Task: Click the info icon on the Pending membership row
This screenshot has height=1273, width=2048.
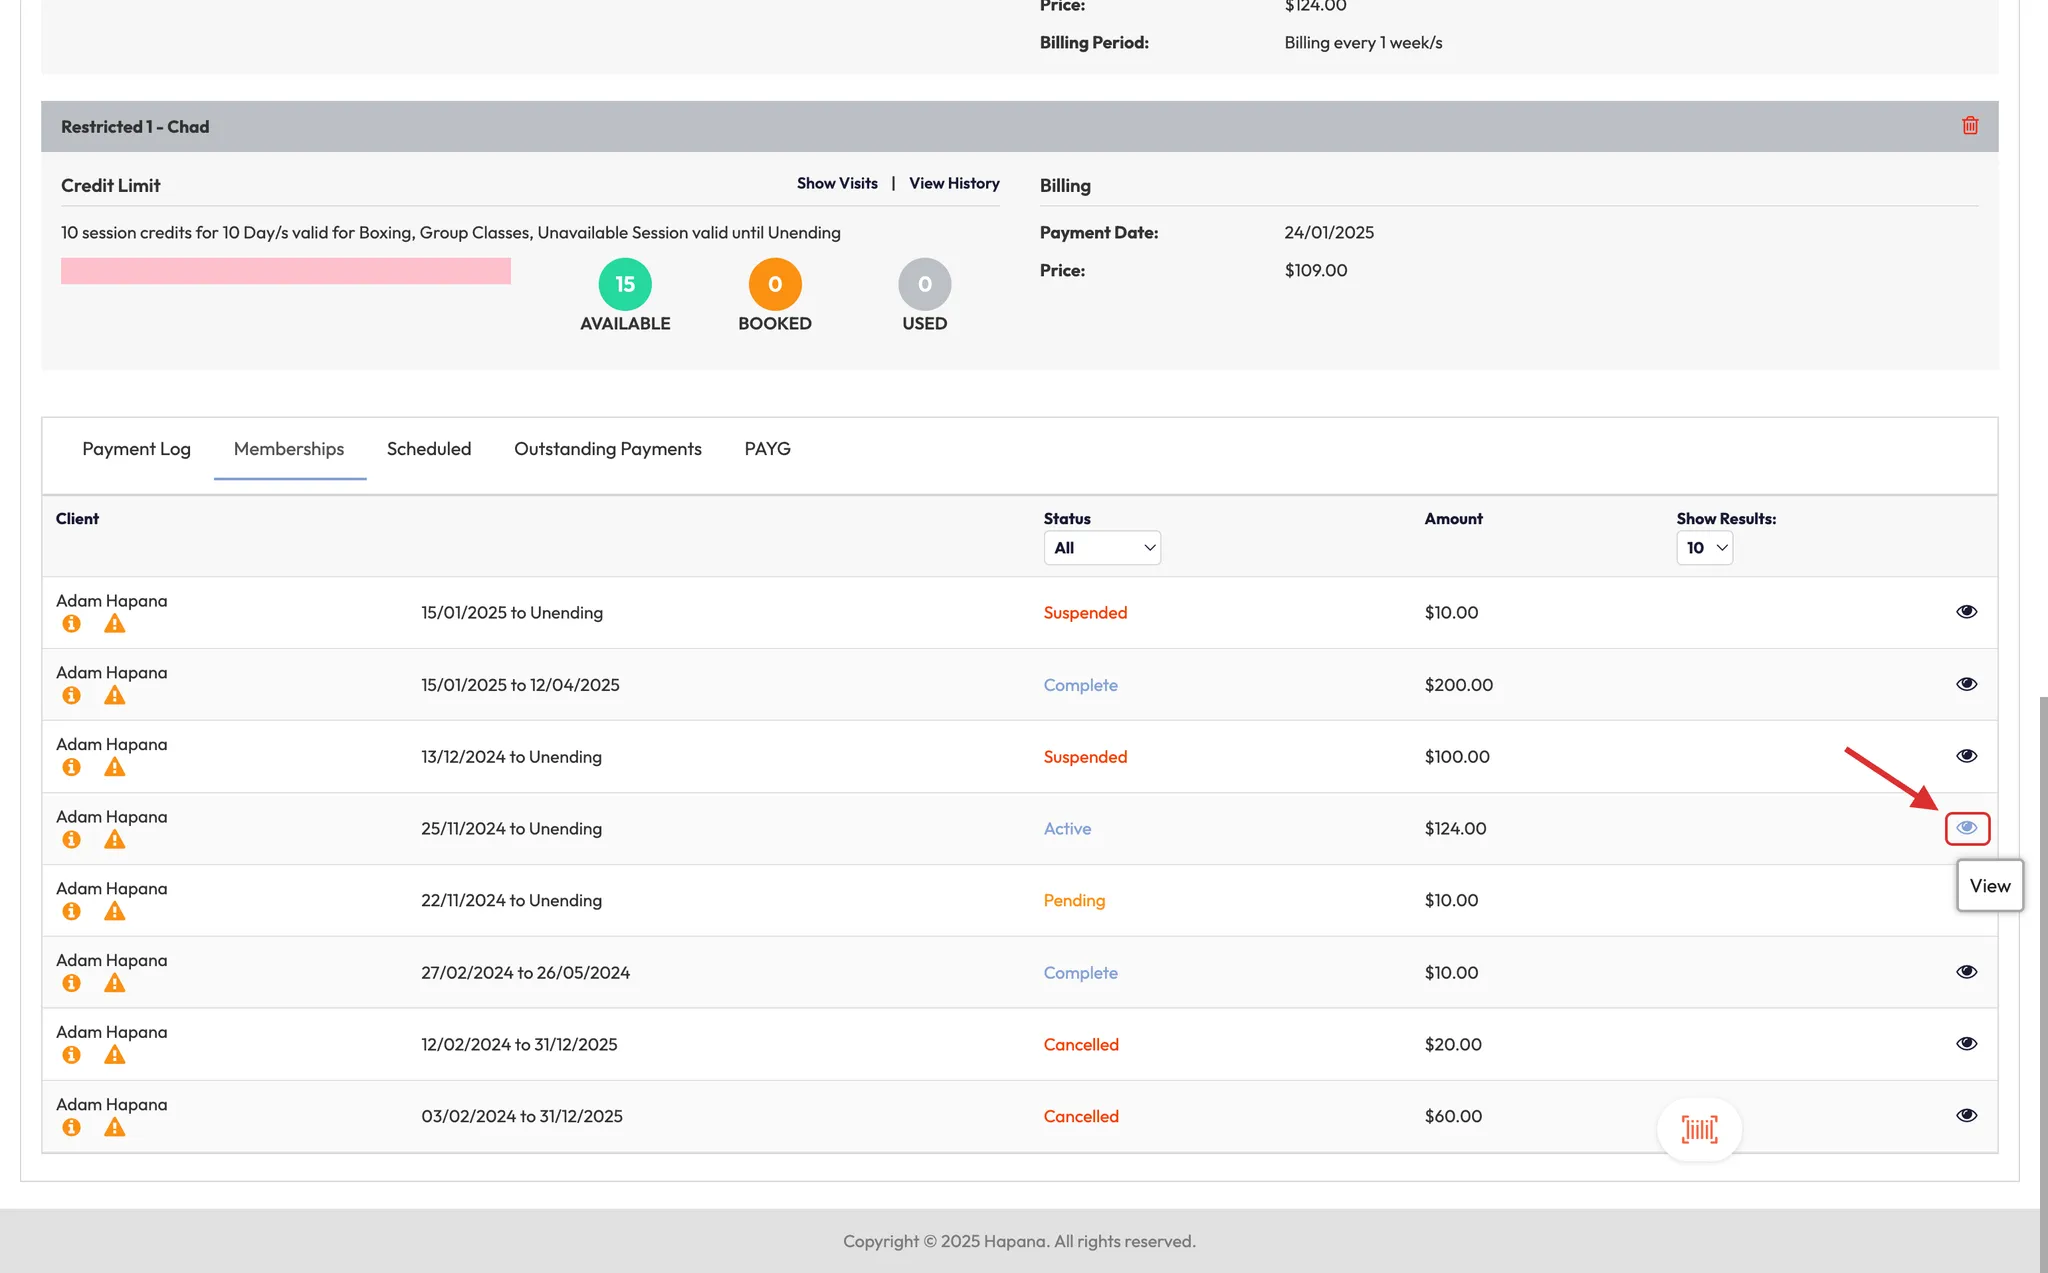Action: (x=71, y=912)
